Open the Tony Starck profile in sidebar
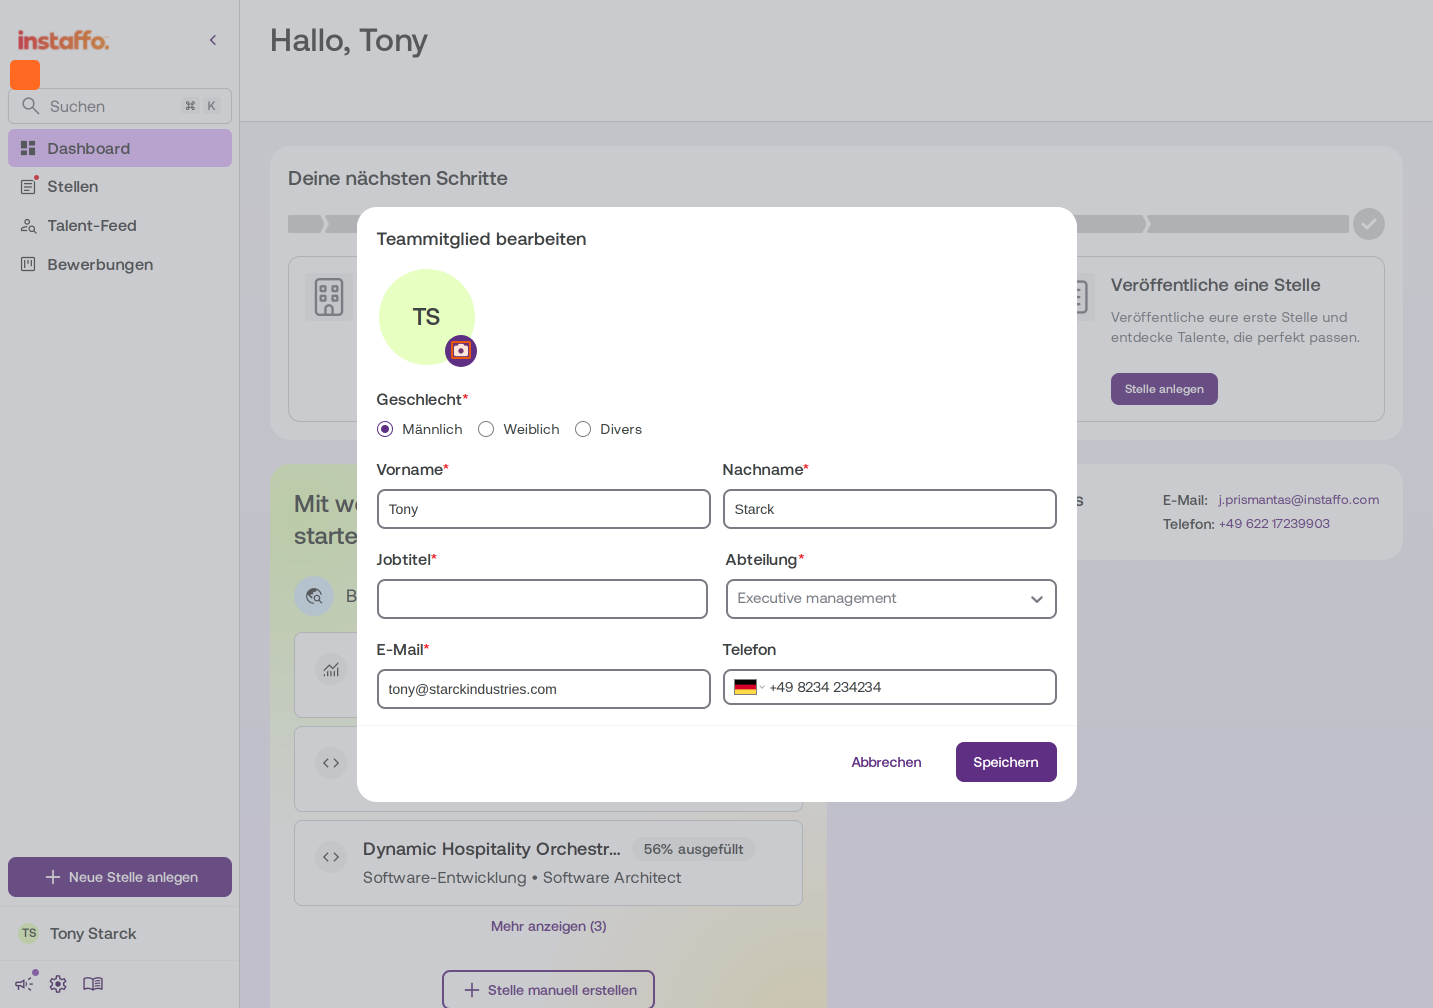This screenshot has width=1433, height=1008. pos(120,933)
